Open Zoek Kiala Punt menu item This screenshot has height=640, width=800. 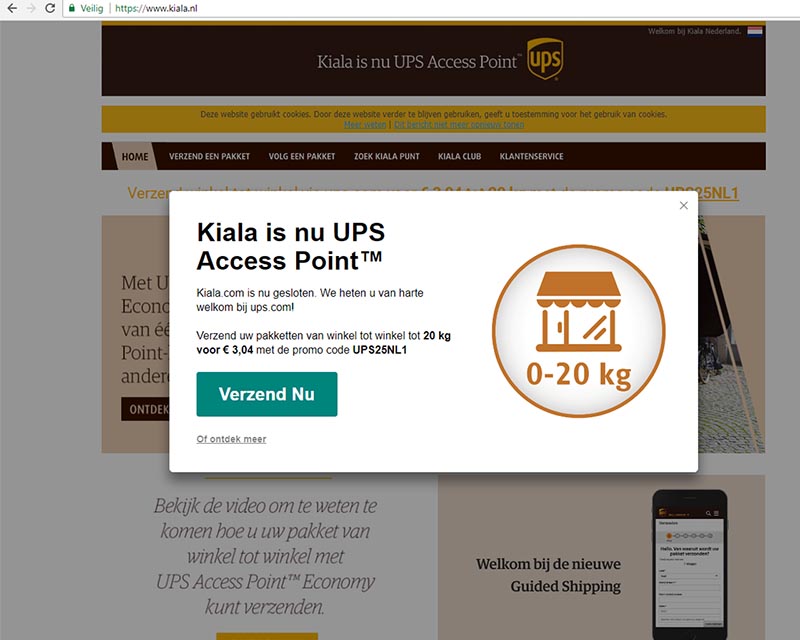click(x=387, y=157)
